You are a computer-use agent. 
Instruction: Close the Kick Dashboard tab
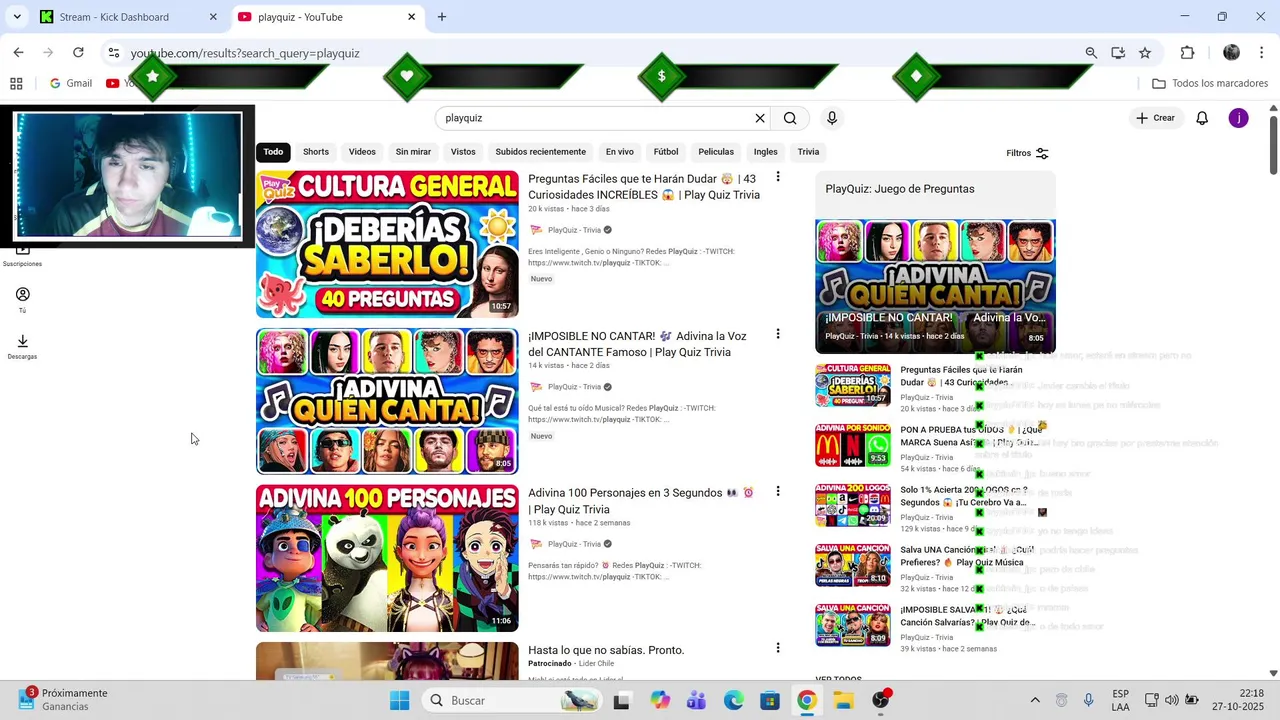[x=213, y=17]
